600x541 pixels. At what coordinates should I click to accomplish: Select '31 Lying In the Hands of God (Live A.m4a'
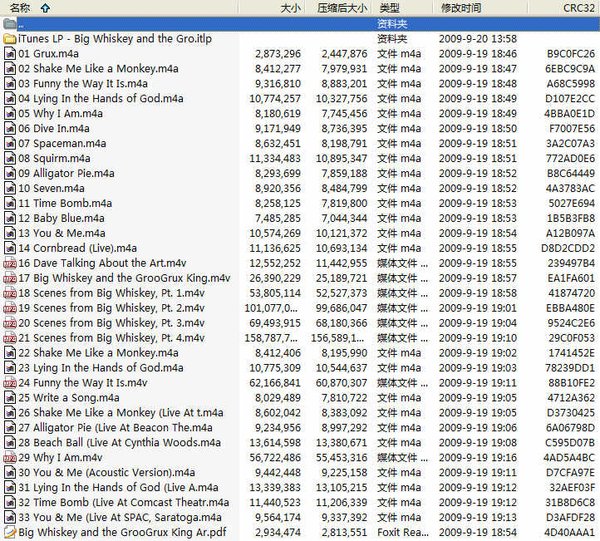[x=118, y=487]
